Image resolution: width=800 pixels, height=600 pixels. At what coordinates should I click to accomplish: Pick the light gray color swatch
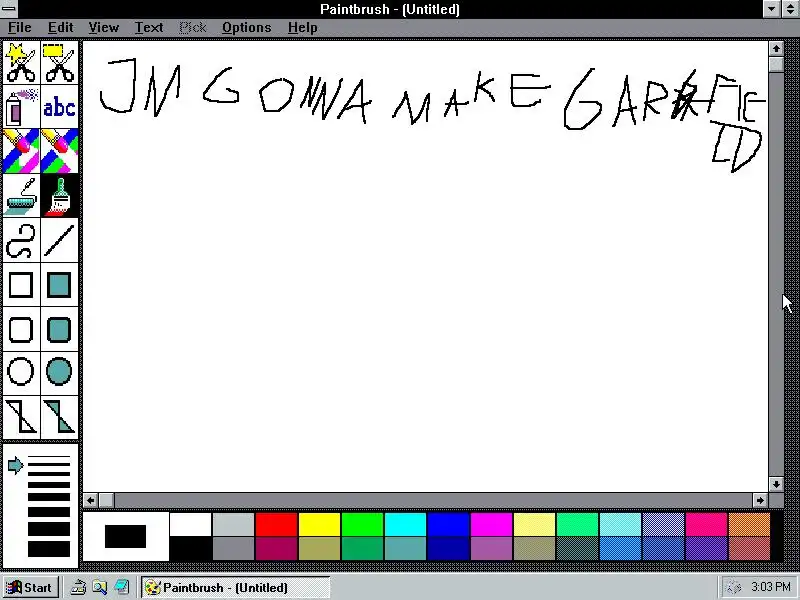[233, 524]
